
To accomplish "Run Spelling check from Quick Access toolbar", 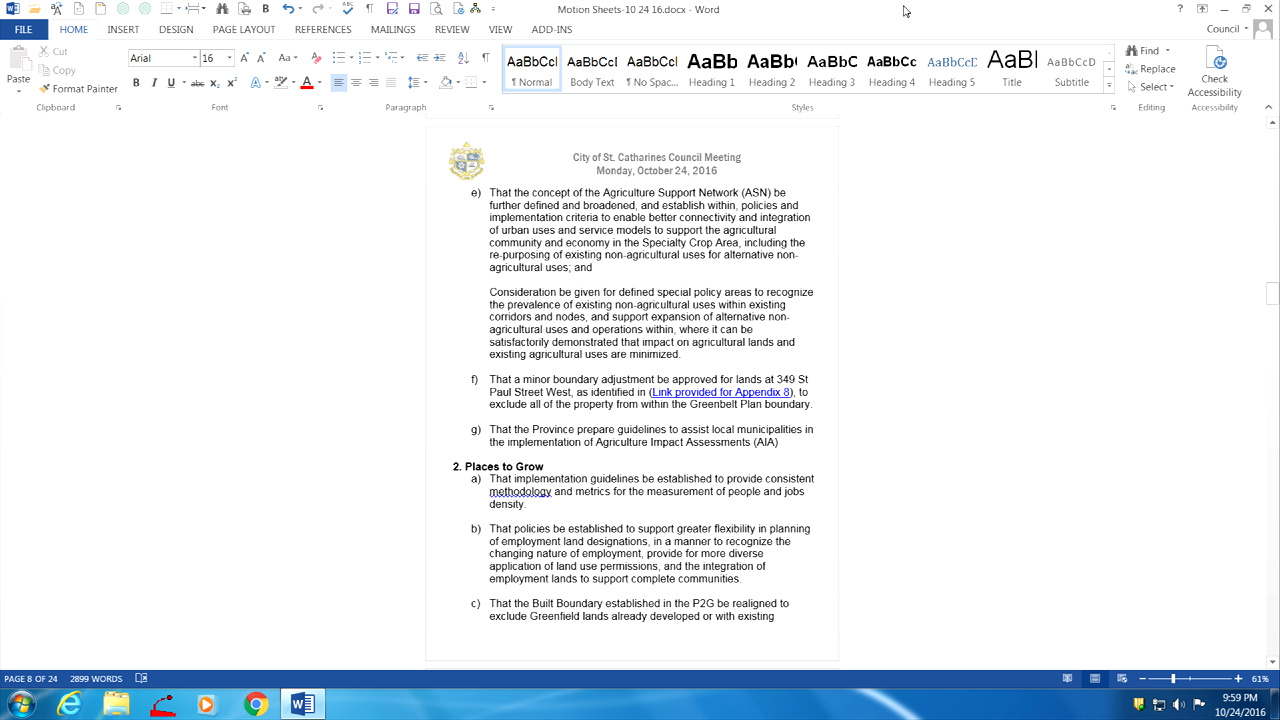I will click(x=347, y=9).
